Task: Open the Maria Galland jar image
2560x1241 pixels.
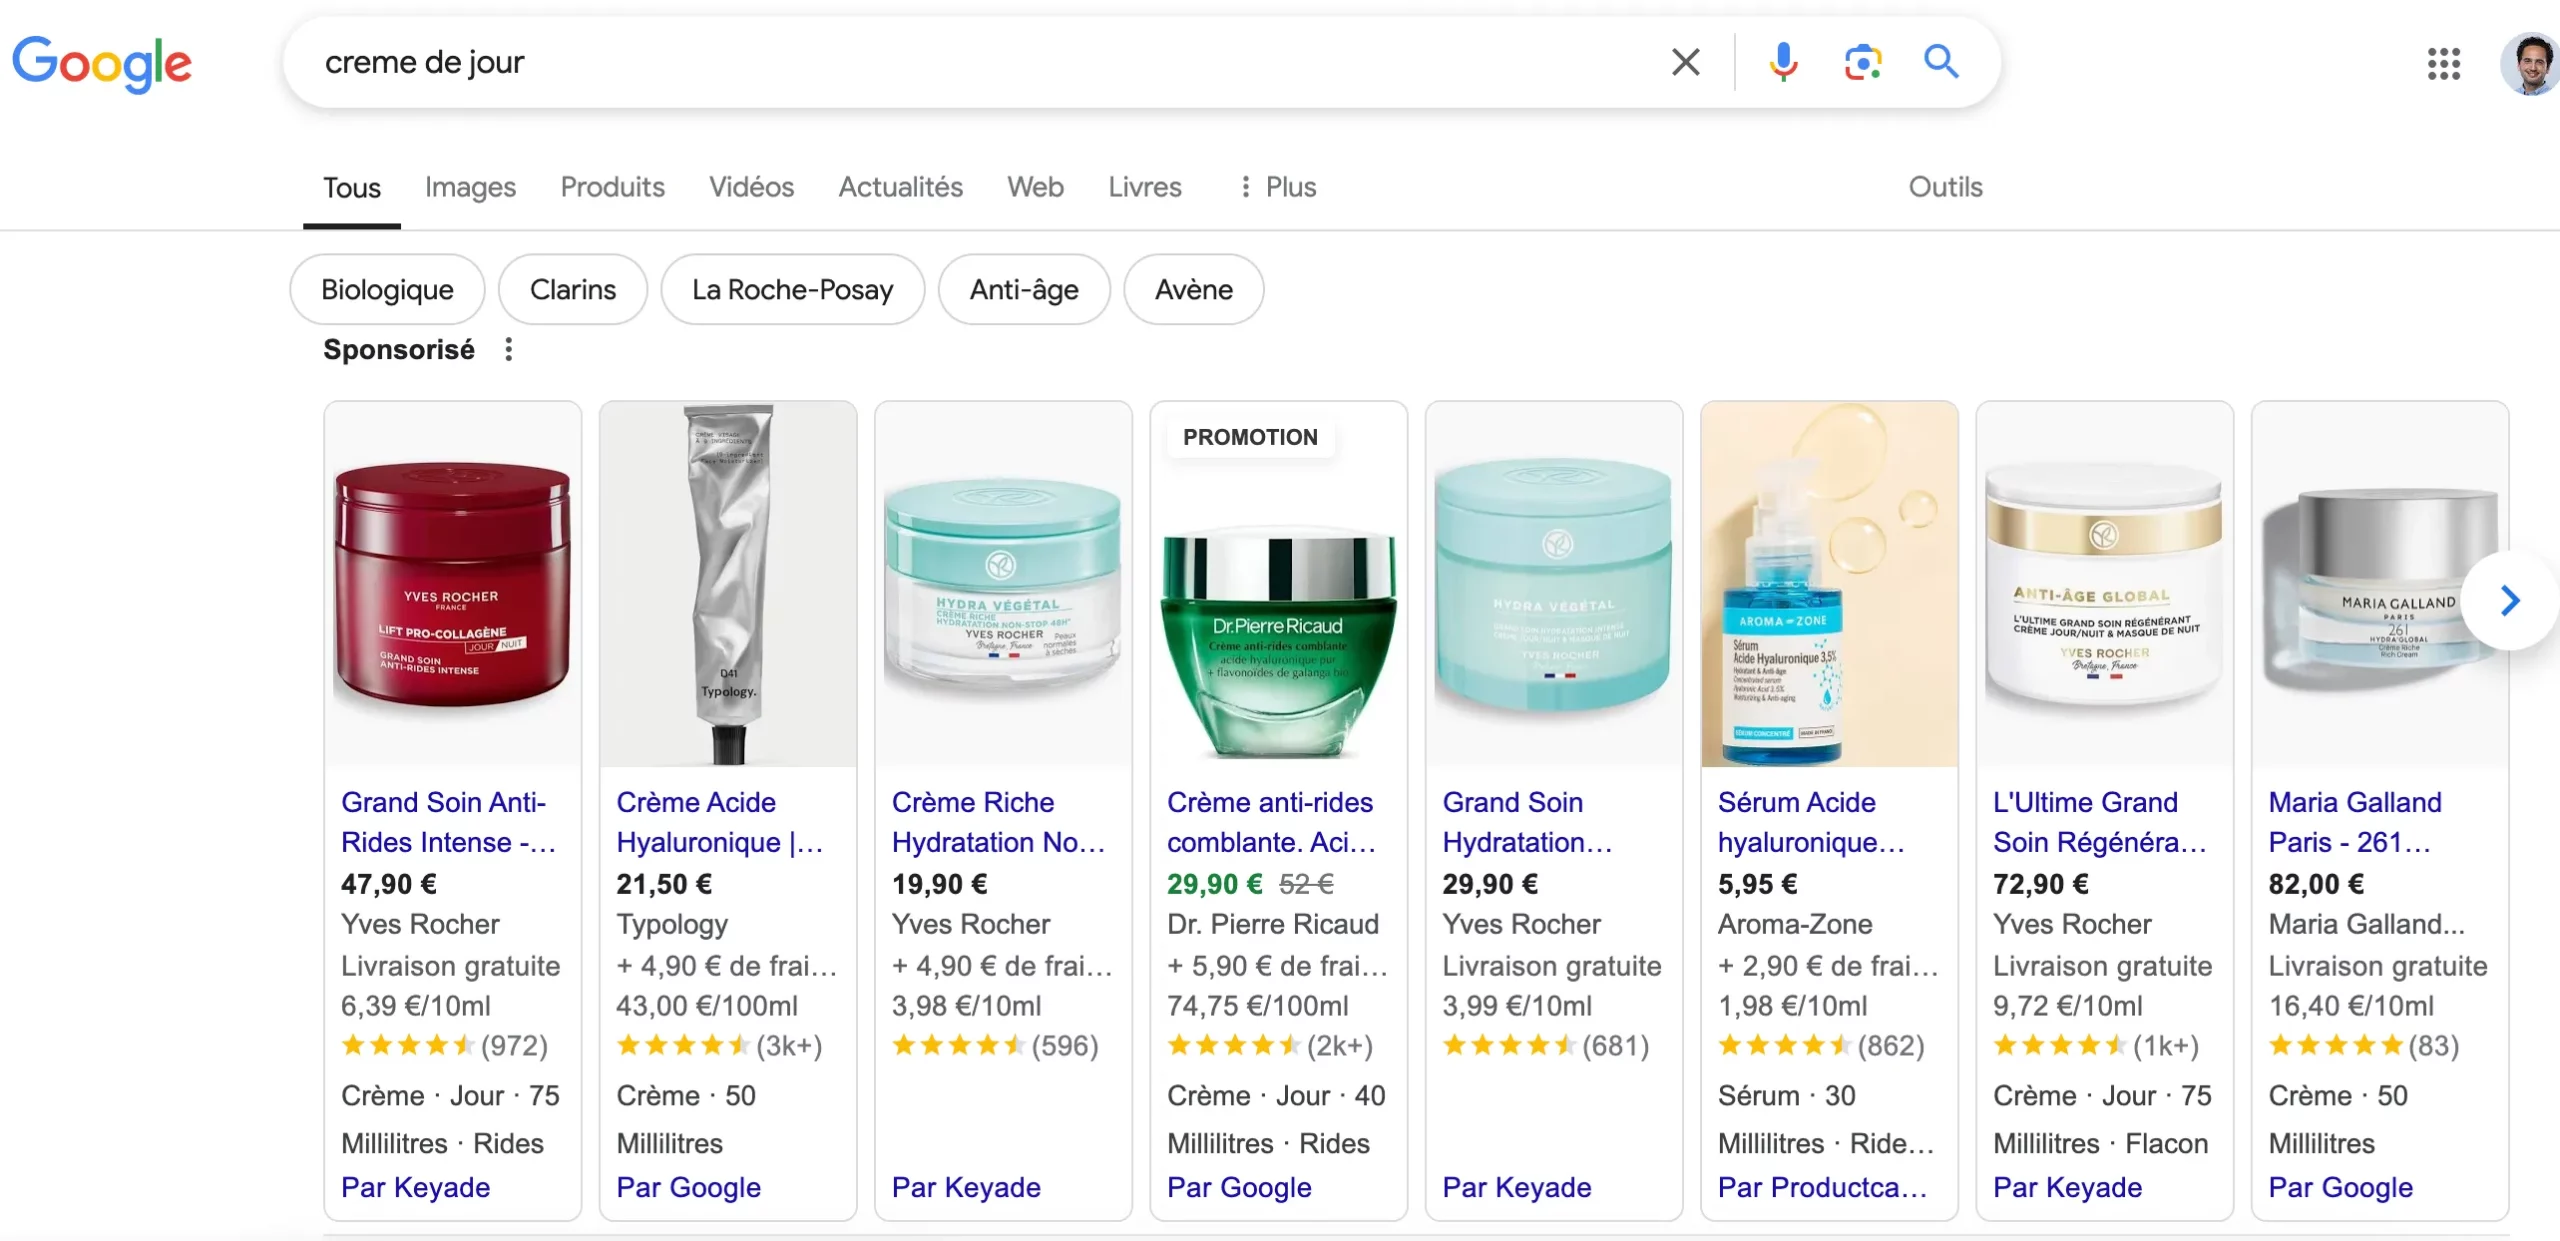Action: tap(2380, 585)
